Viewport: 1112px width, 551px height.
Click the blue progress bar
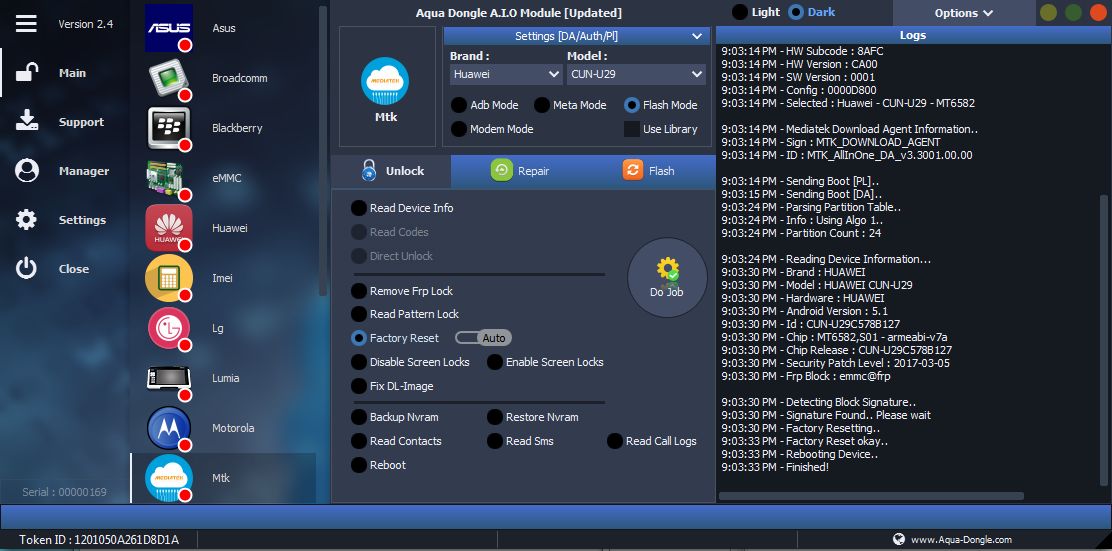coord(556,516)
